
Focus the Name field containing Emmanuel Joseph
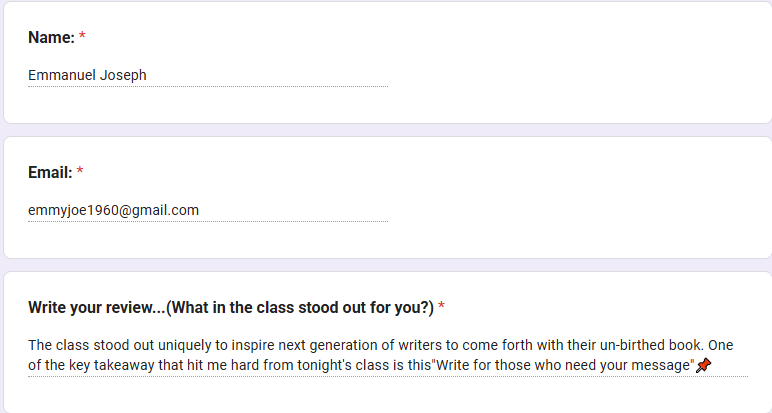tap(208, 75)
